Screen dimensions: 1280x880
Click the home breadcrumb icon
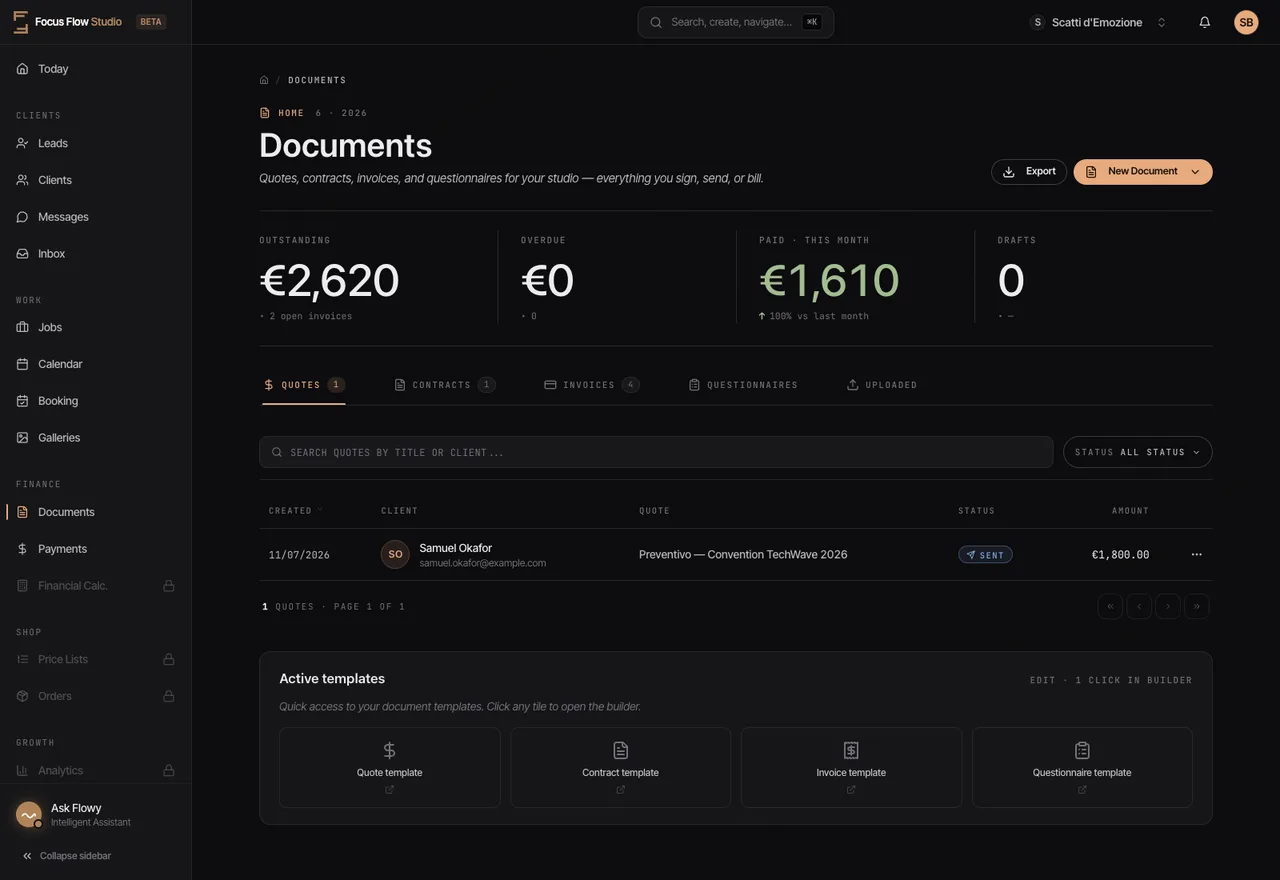pyautogui.click(x=264, y=80)
